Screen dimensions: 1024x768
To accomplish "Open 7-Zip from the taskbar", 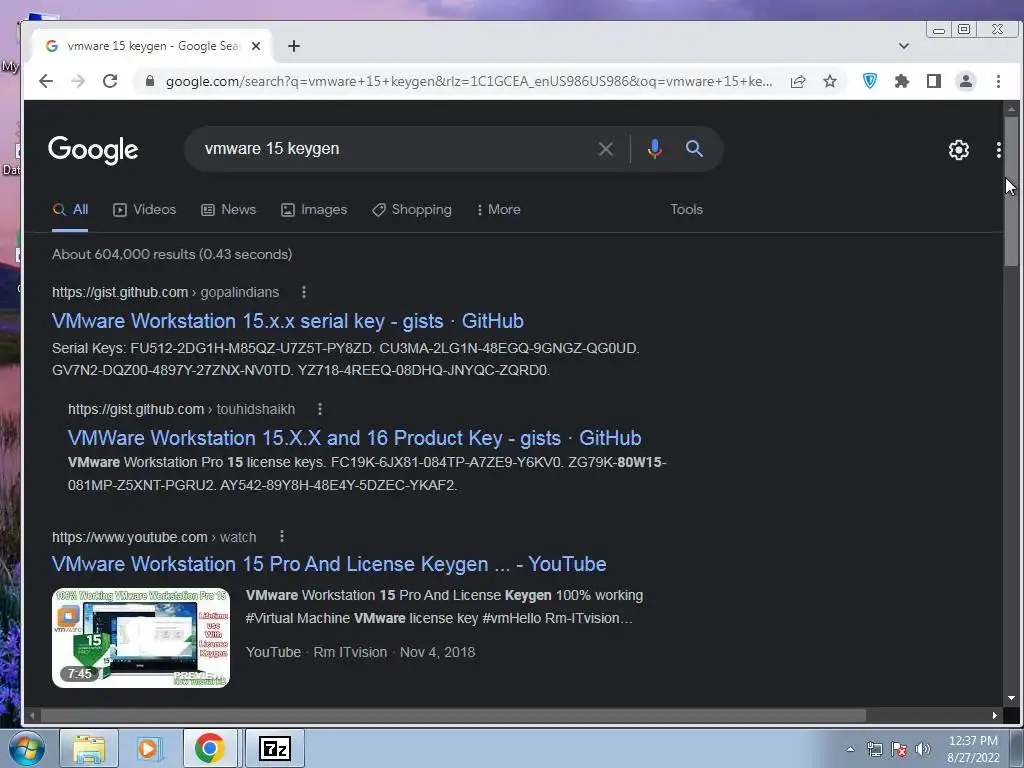I will [275, 748].
